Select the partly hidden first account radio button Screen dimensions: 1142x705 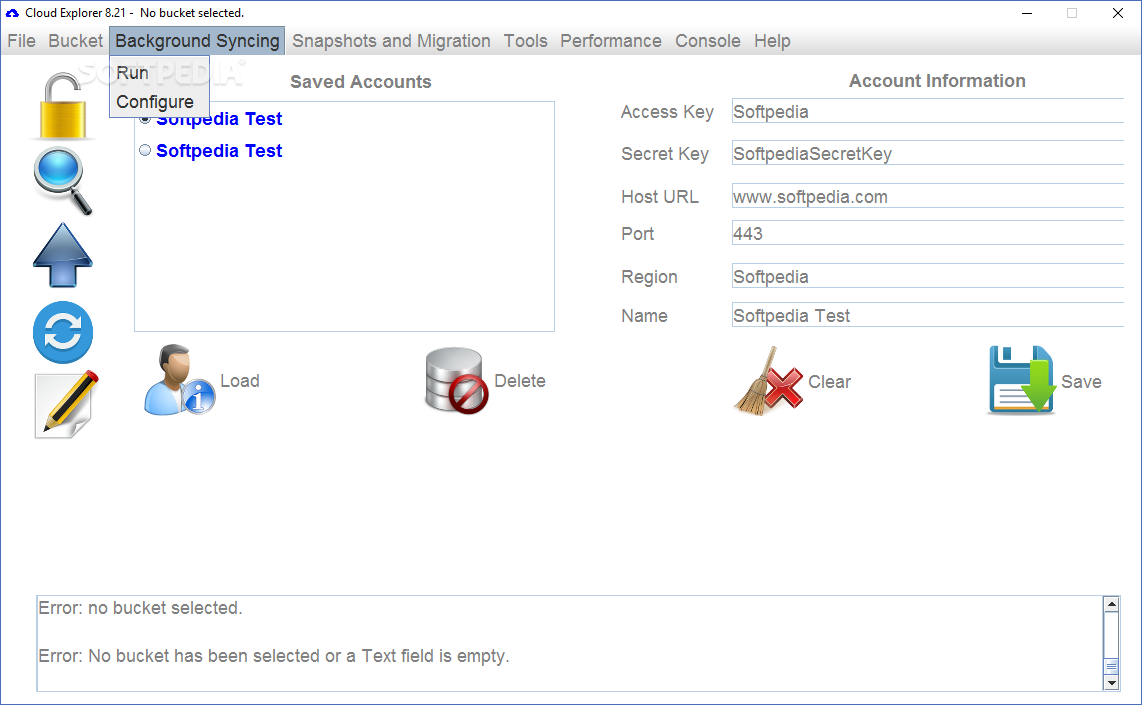[145, 119]
